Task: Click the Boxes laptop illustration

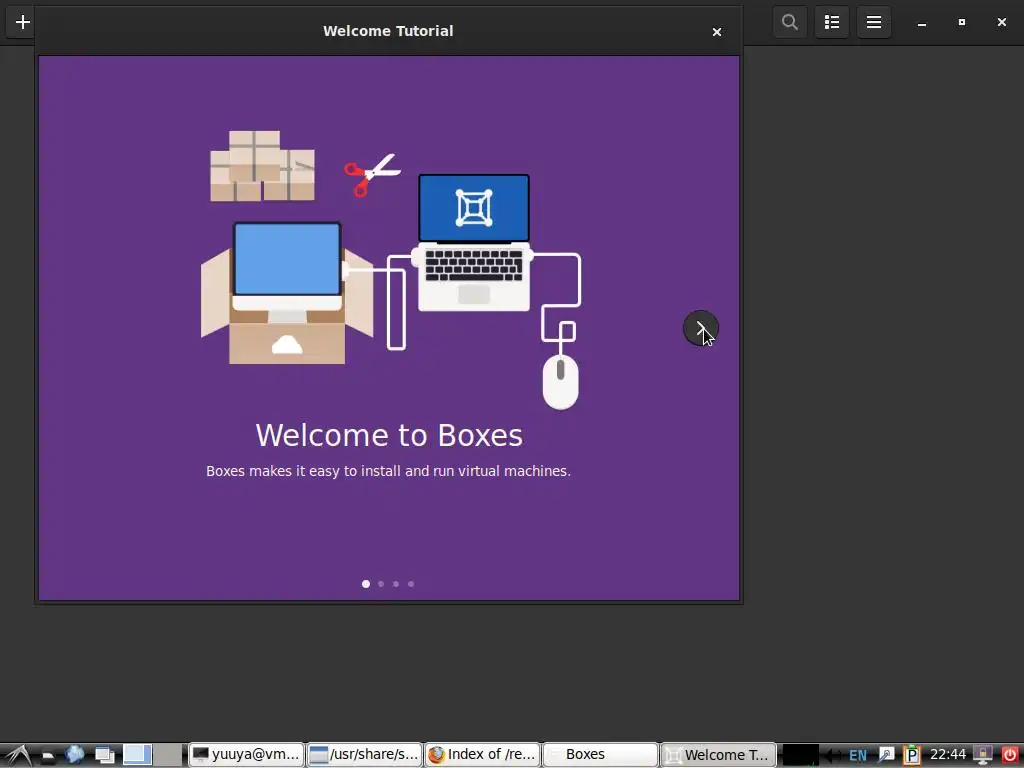Action: point(474,242)
